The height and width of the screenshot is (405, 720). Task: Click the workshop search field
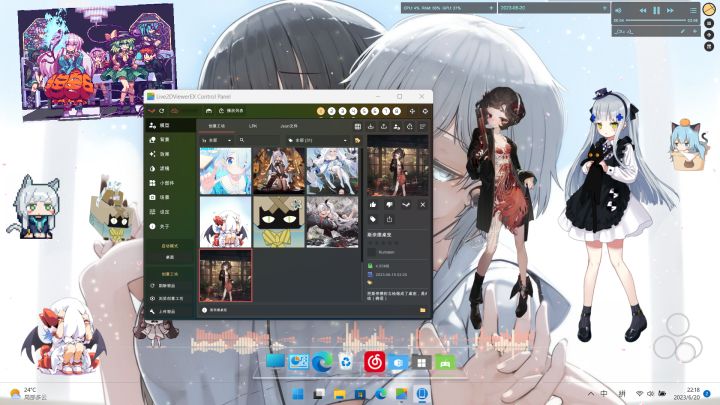[258, 140]
